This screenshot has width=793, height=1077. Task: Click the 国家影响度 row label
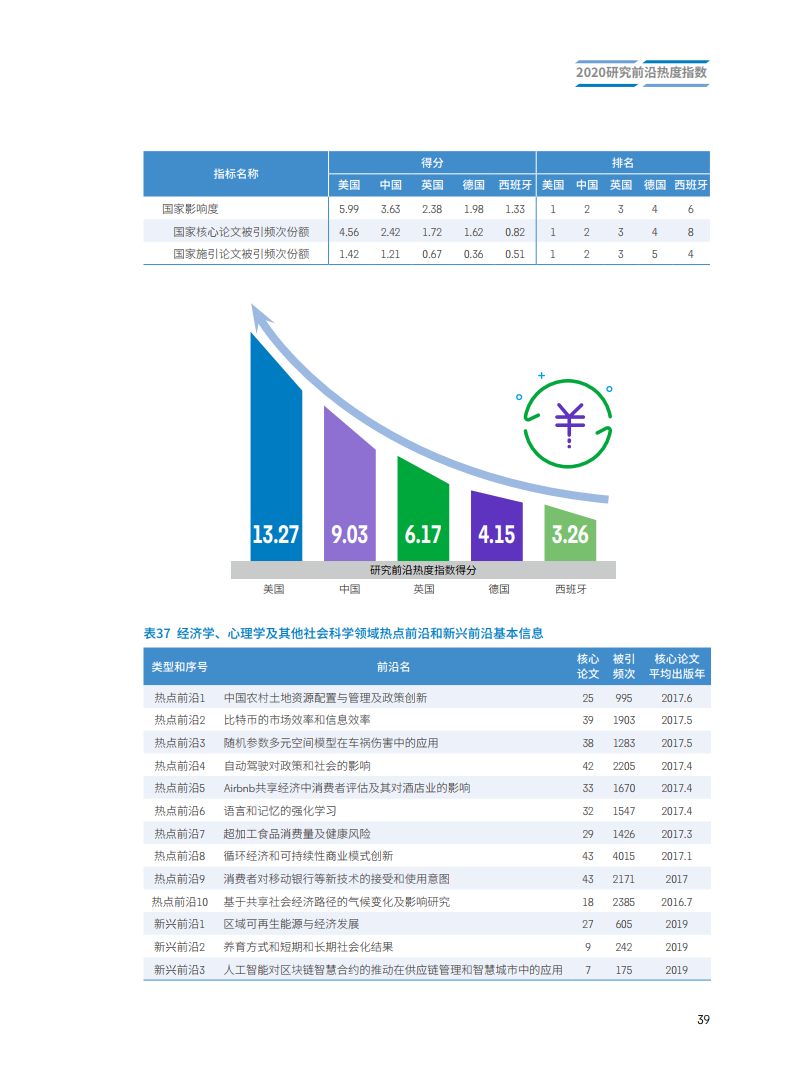190,209
